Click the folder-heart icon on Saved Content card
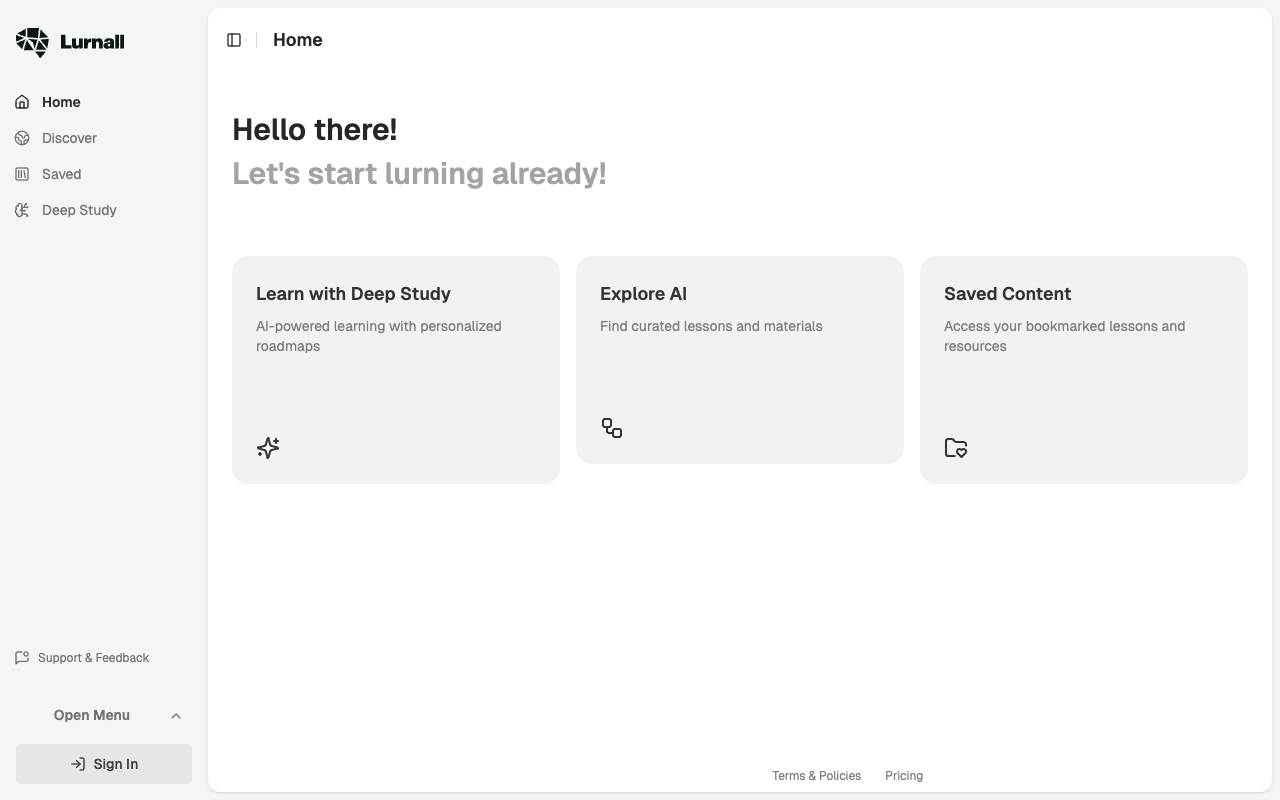 [956, 447]
